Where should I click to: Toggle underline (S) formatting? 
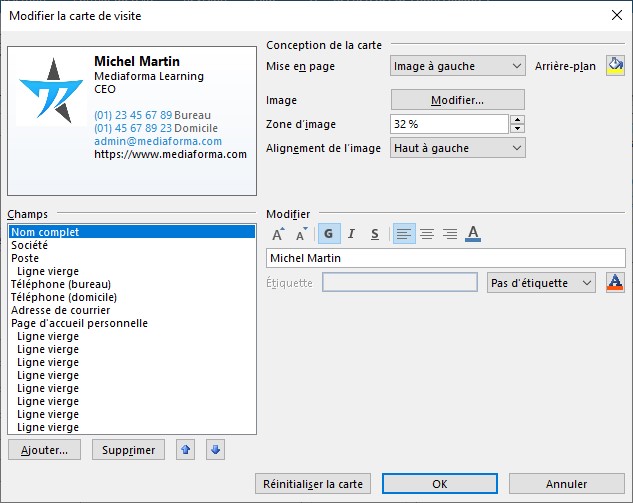tap(374, 234)
